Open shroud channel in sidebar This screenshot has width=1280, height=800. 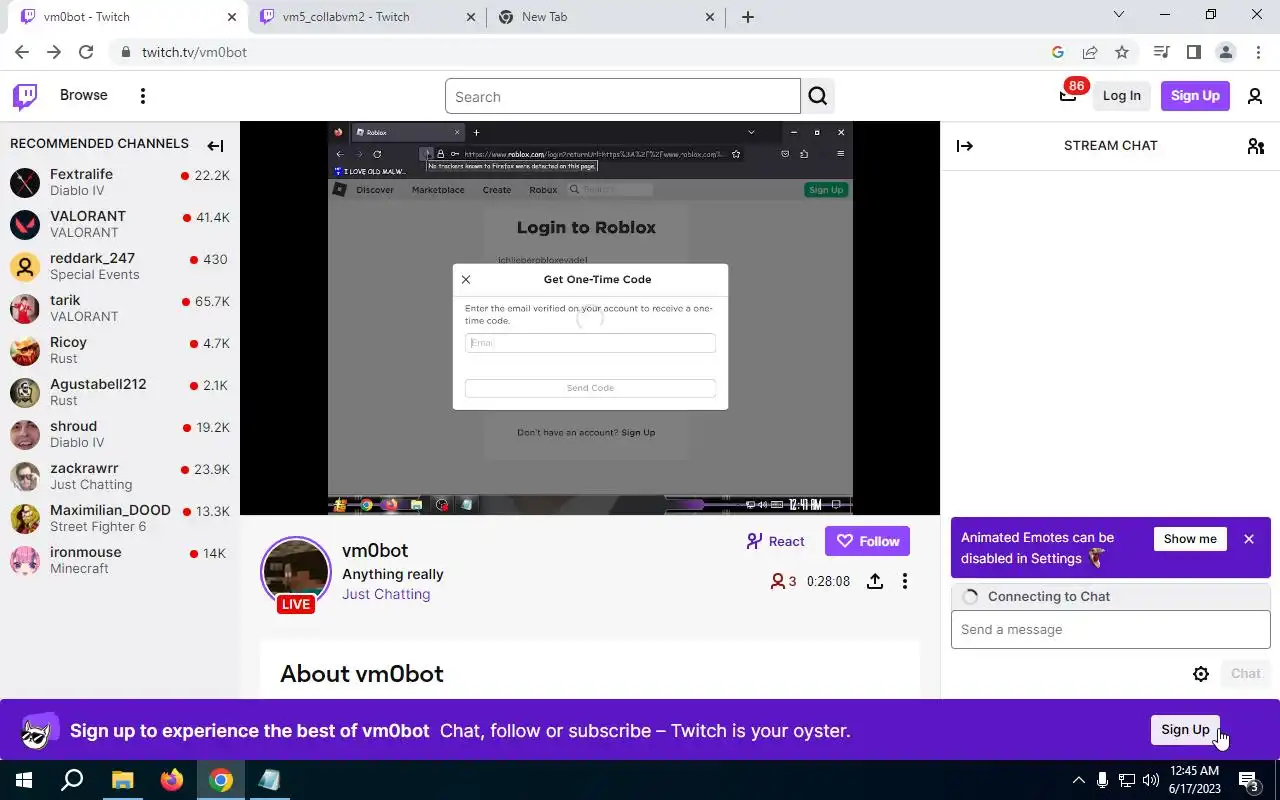(x=120, y=434)
